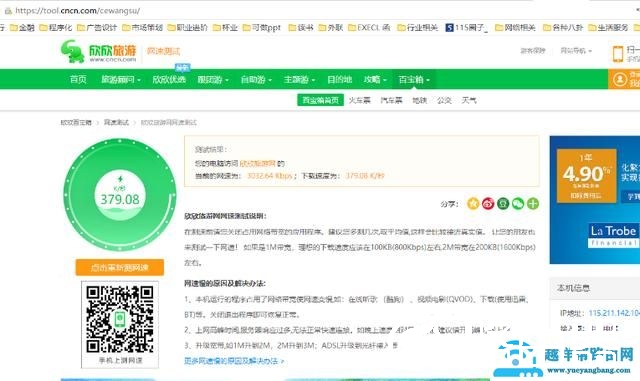This screenshot has width=640, height=381.
Task: Click the browser address bar URL
Action: click(78, 11)
